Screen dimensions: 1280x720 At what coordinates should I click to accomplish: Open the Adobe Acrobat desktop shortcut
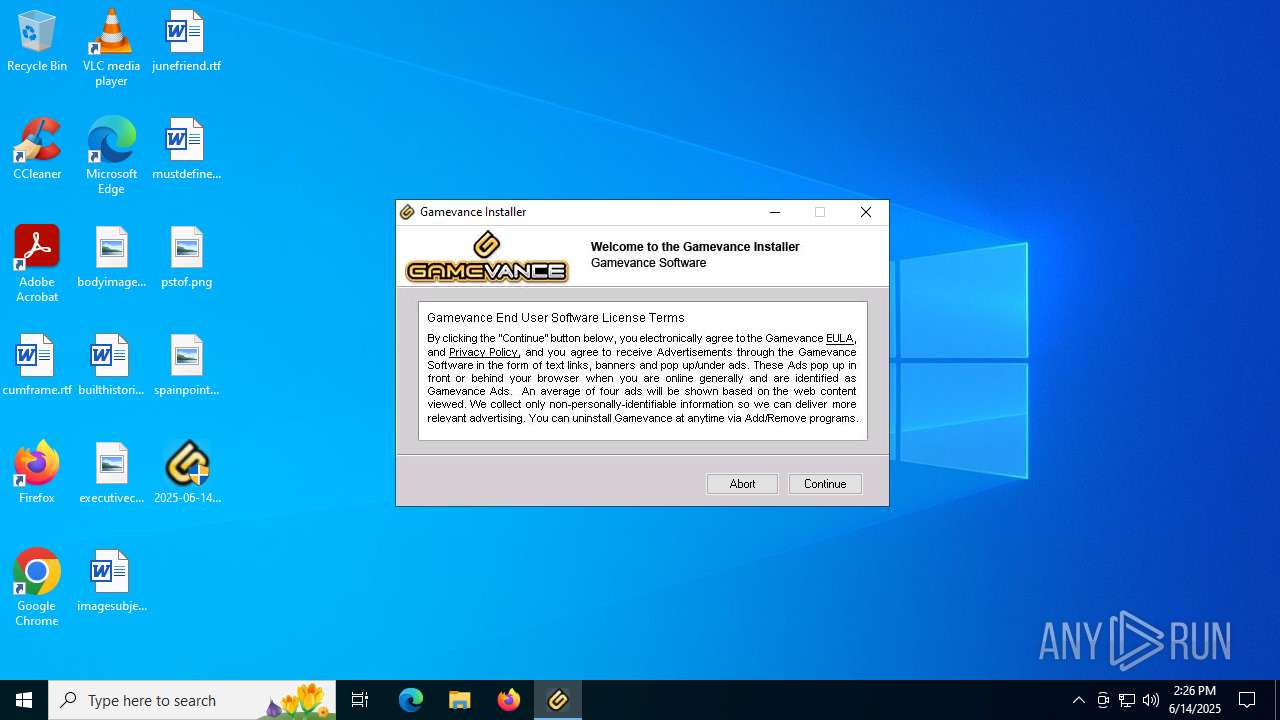point(37,264)
